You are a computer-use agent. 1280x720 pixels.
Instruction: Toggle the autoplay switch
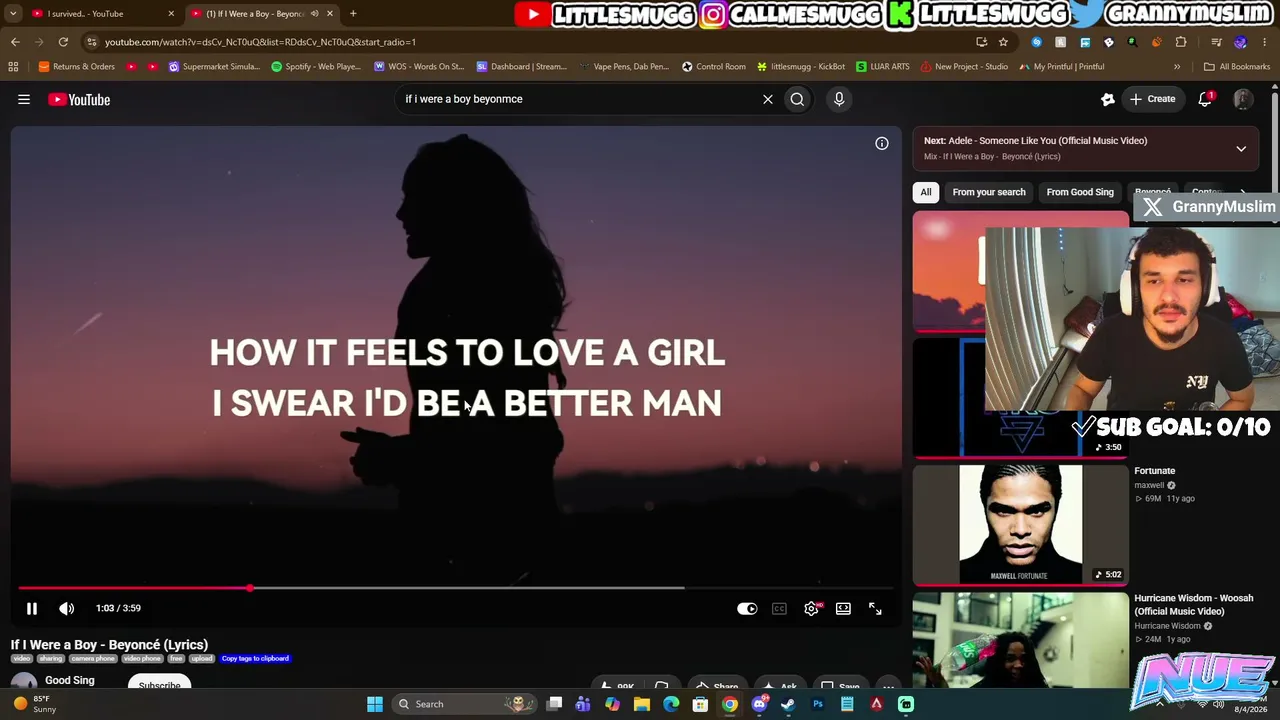point(747,608)
